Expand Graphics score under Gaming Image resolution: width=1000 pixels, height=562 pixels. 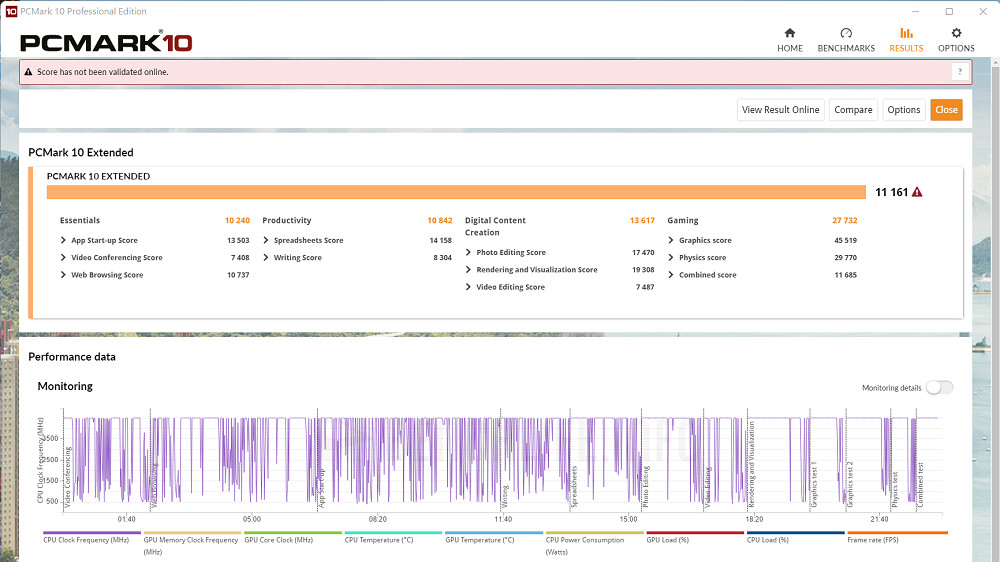pos(672,241)
